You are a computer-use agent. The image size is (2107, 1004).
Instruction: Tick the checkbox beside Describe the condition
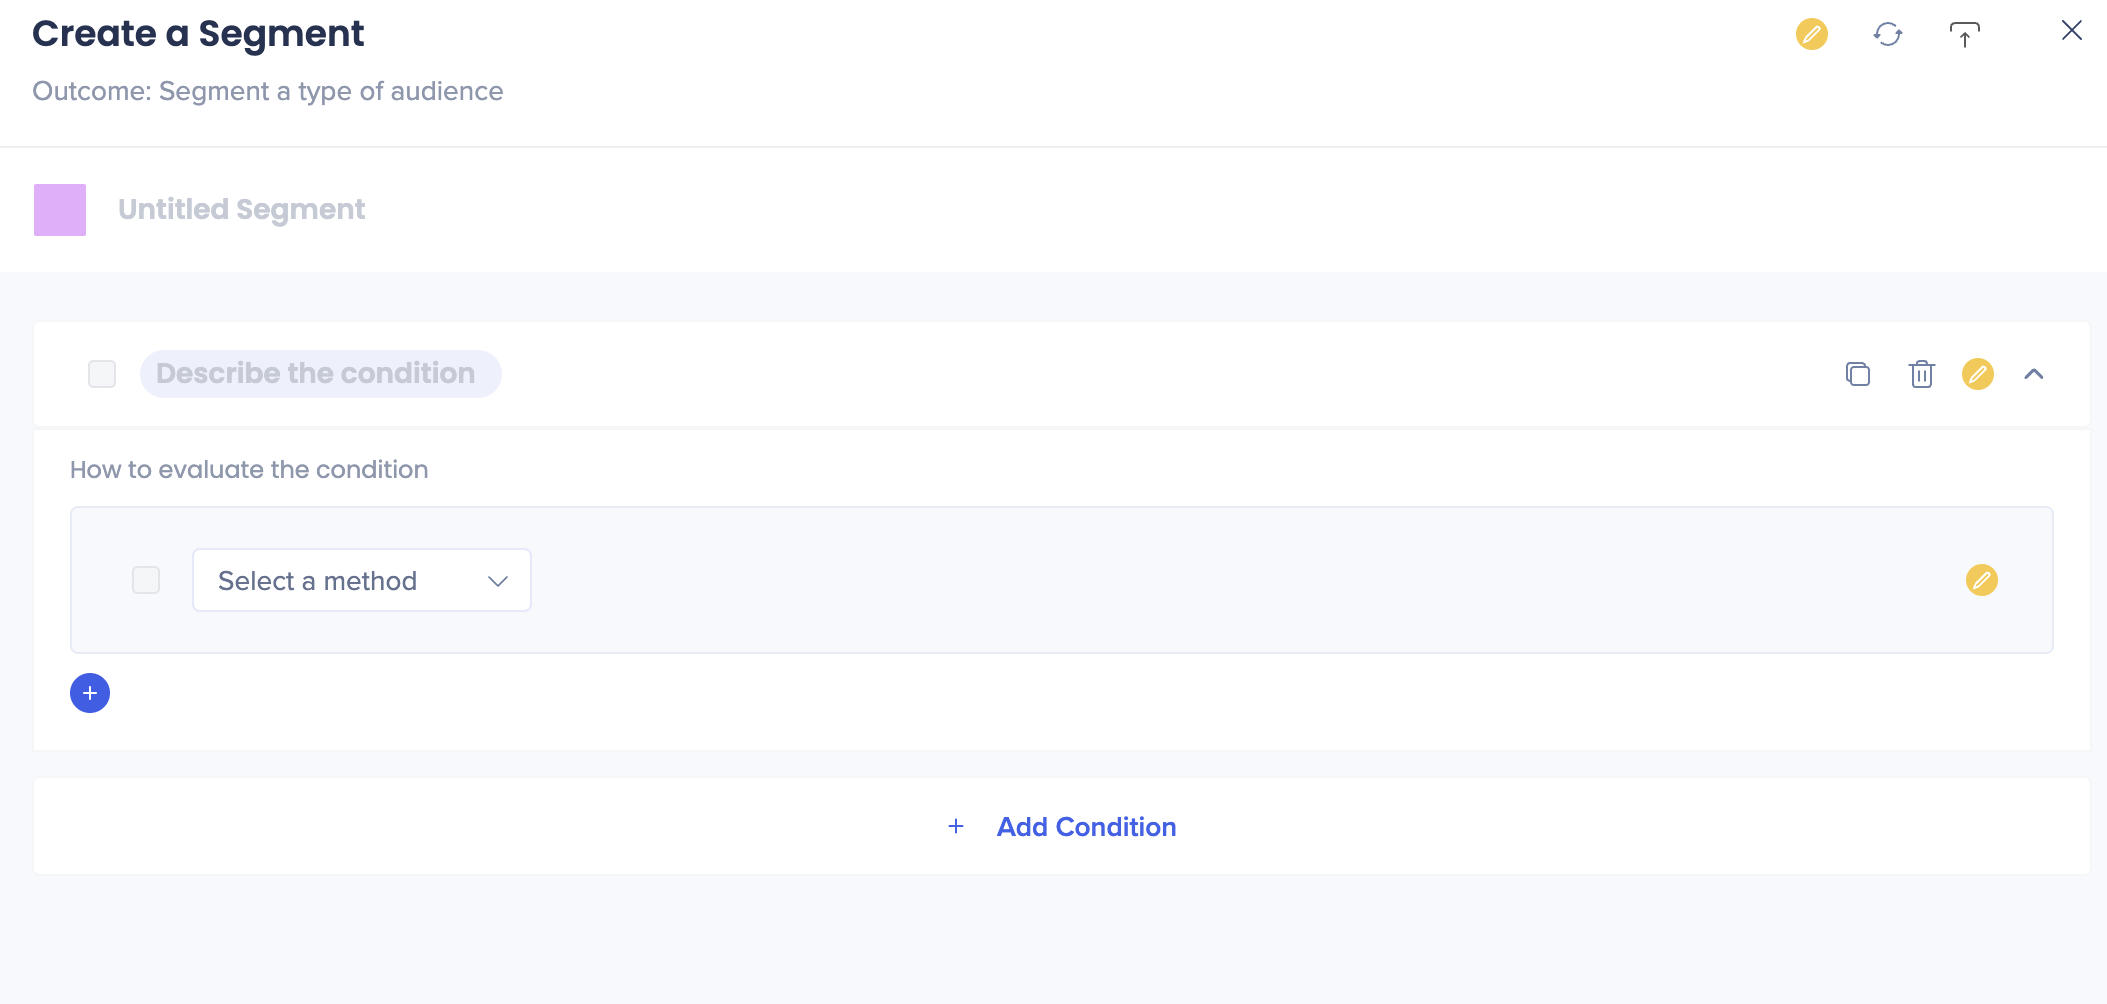click(102, 374)
